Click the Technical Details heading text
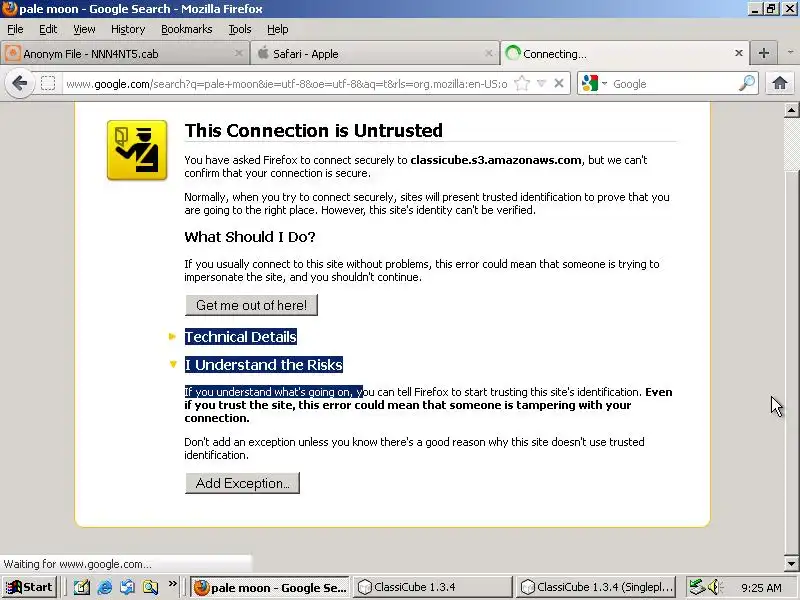Image resolution: width=800 pixels, height=600 pixels. 241,337
